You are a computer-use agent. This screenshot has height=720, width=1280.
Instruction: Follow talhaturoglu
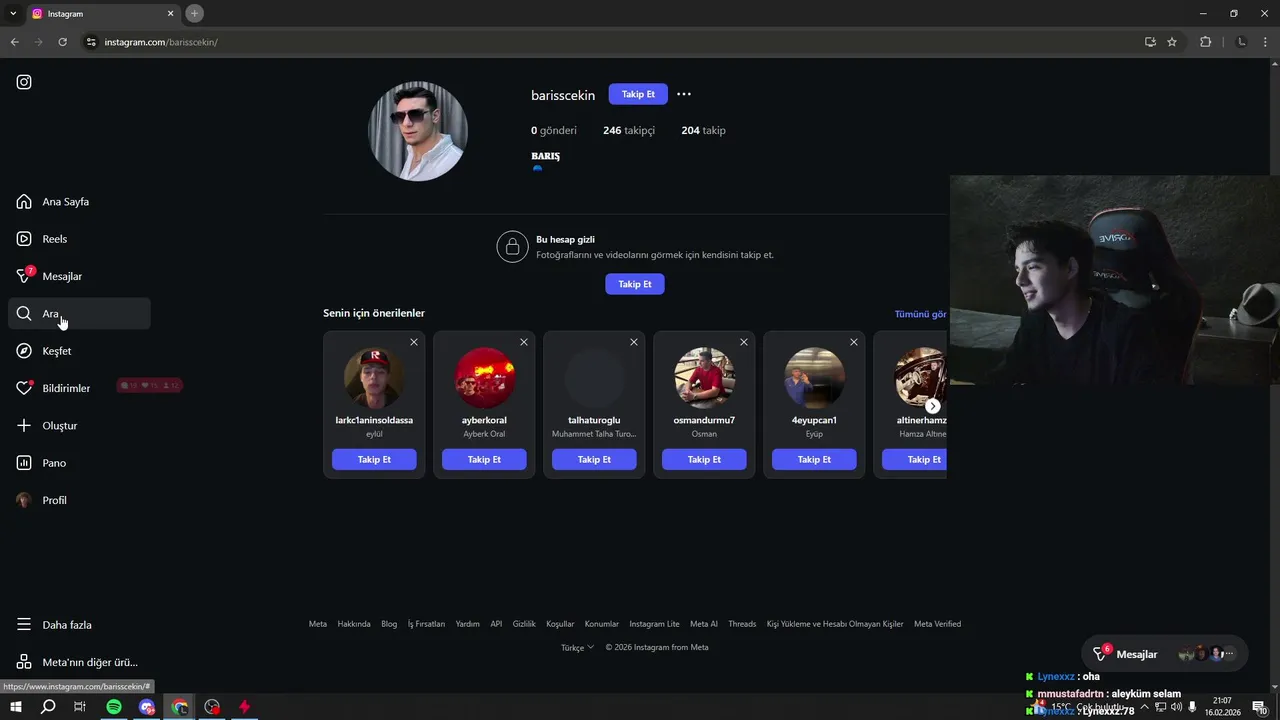pos(594,460)
